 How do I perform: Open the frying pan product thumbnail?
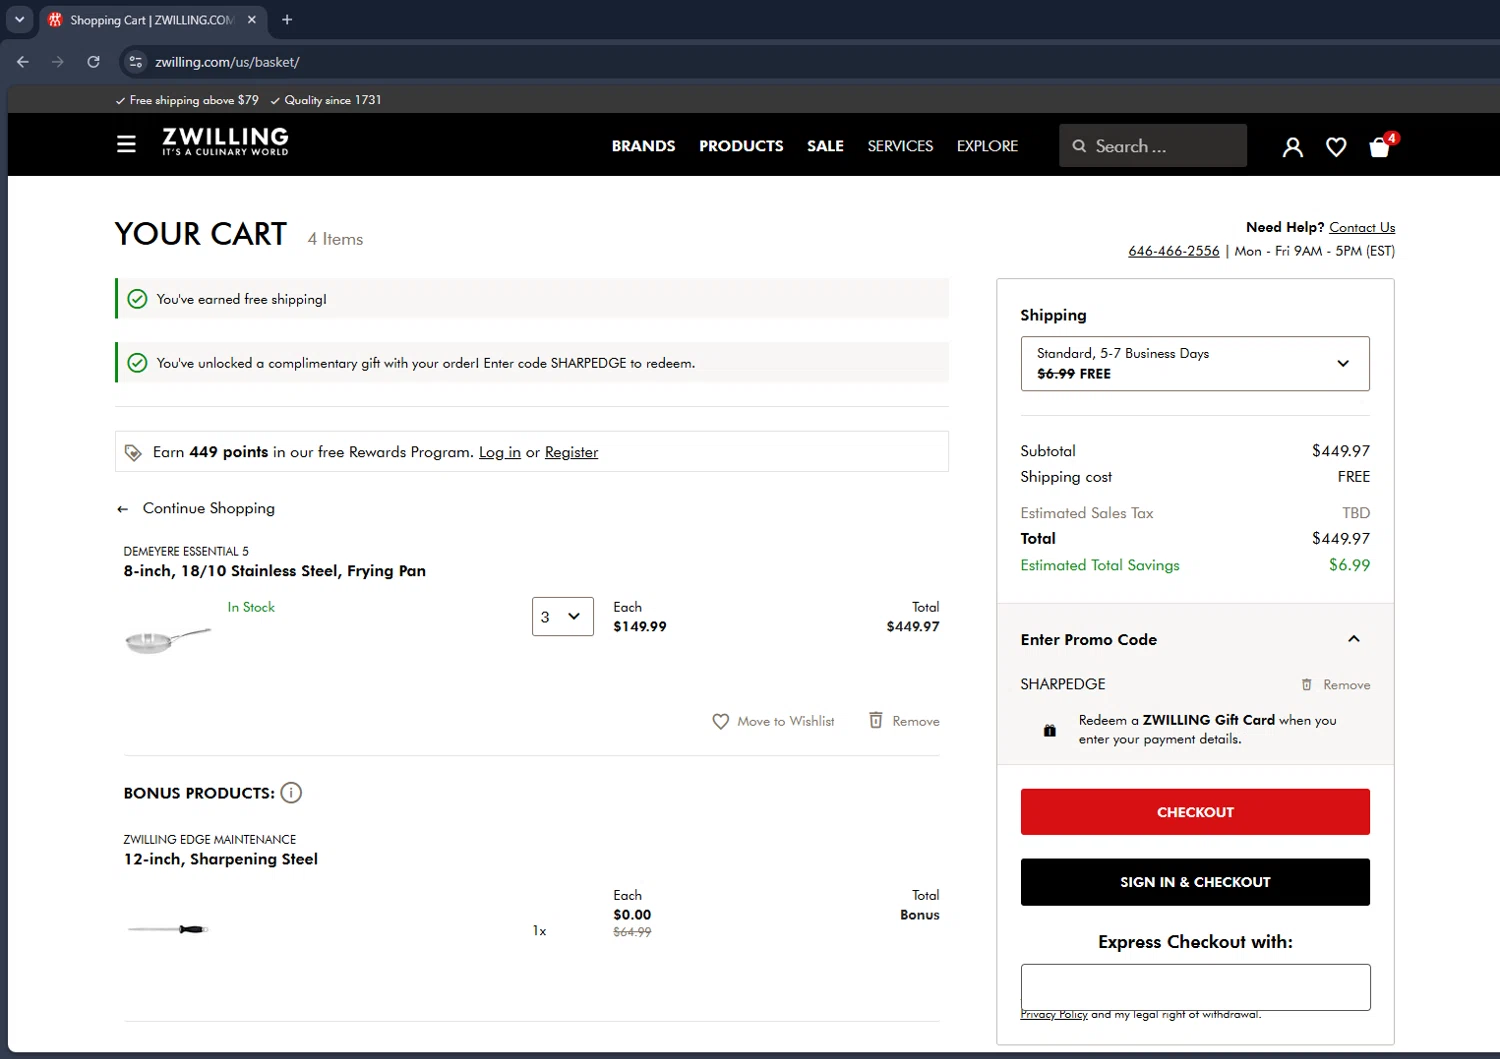pos(168,639)
